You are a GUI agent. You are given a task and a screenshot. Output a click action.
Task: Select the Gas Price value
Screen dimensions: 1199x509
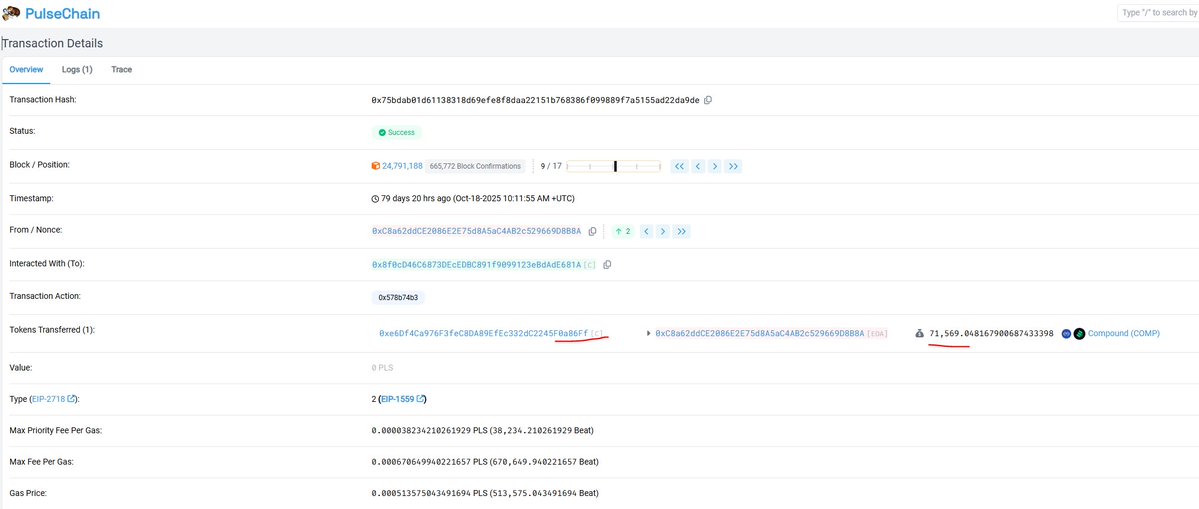pyautogui.click(x=485, y=493)
